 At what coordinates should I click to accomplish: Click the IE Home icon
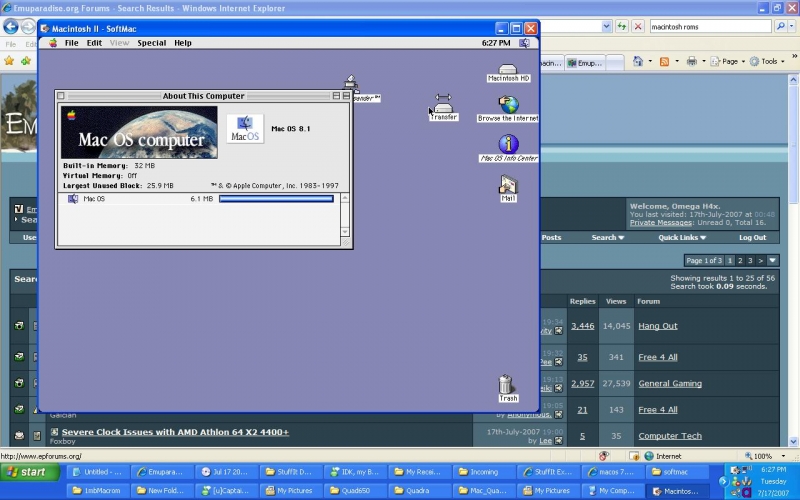638,61
